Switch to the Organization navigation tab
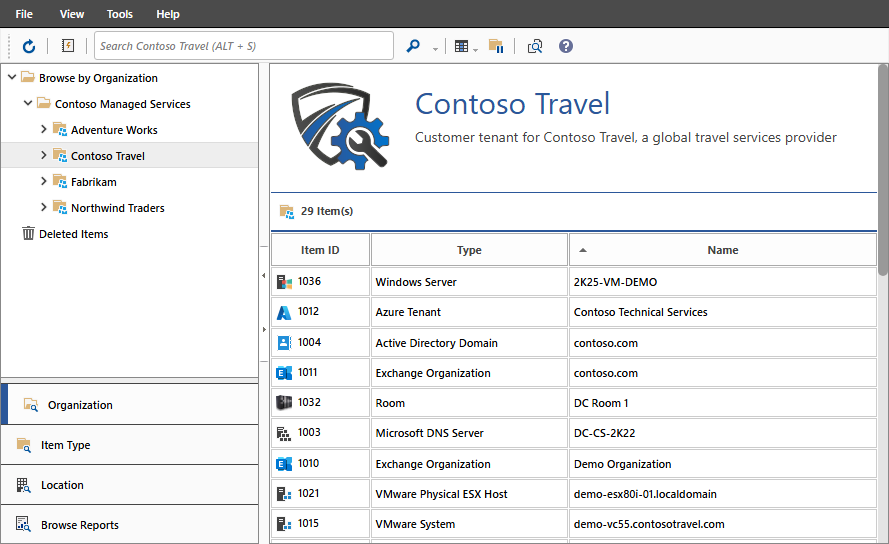 130,404
